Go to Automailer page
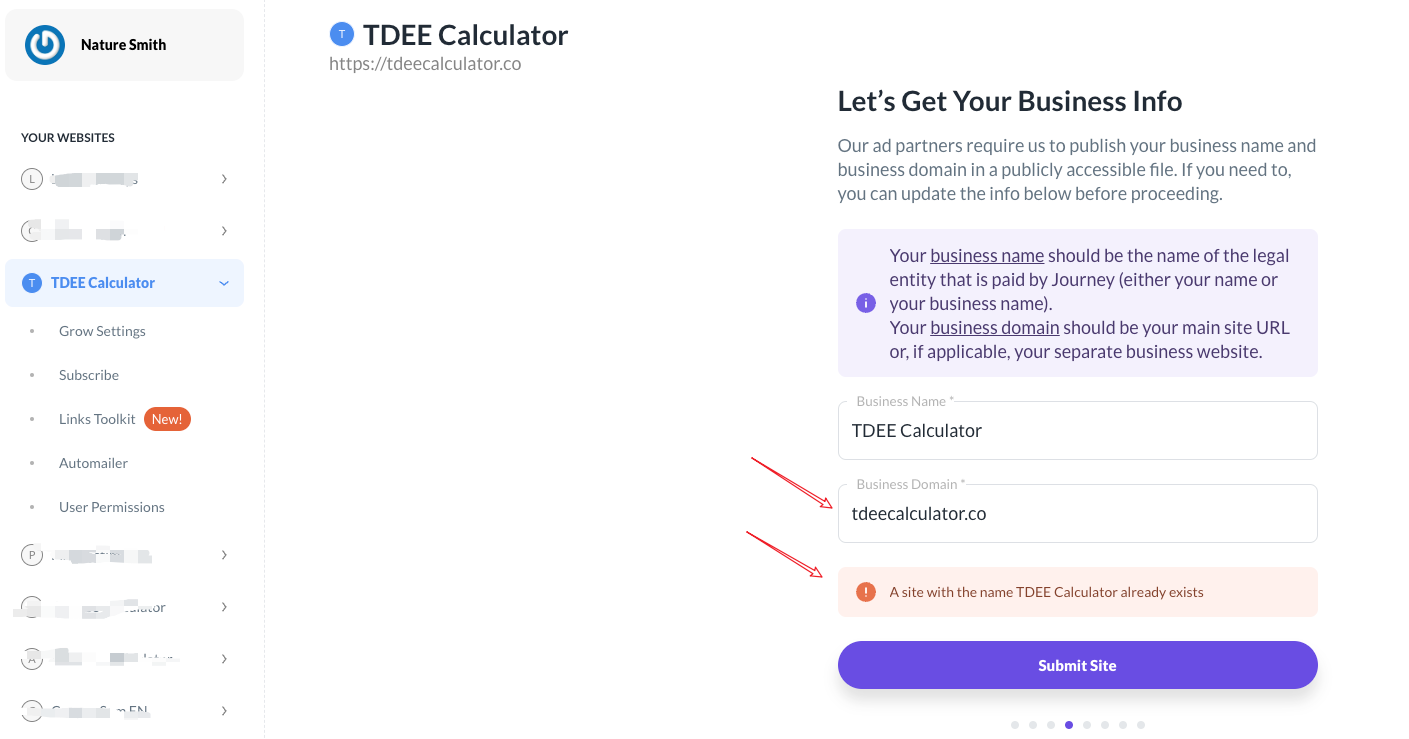Image resolution: width=1409 pixels, height=739 pixels. 93,463
